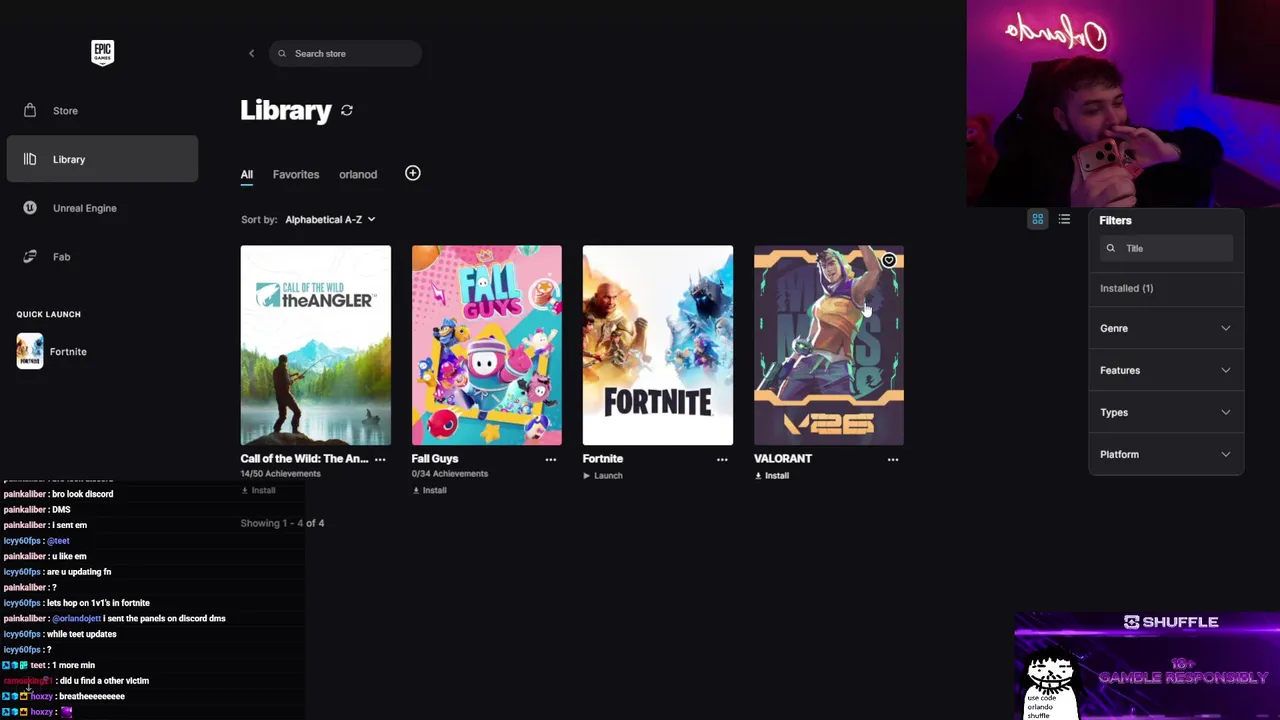Switch to the Favorites tab

coord(296,174)
